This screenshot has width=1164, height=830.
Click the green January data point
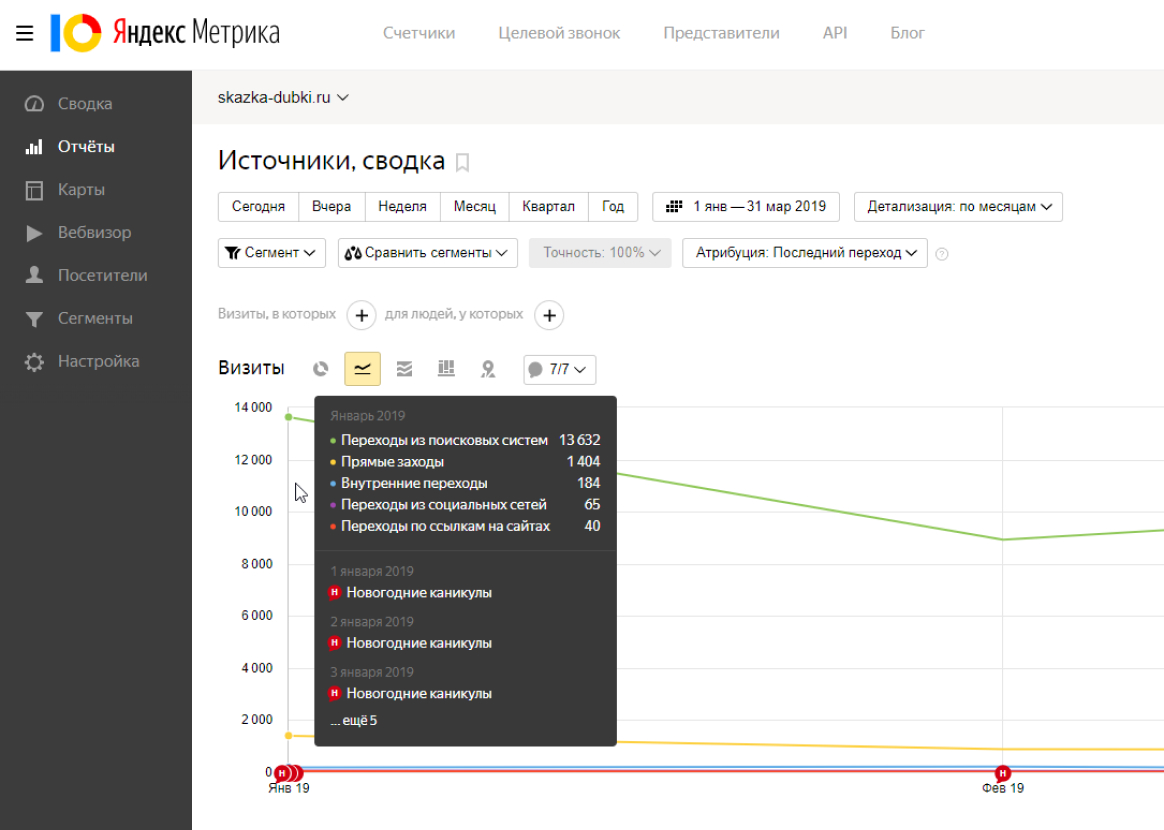point(289,417)
